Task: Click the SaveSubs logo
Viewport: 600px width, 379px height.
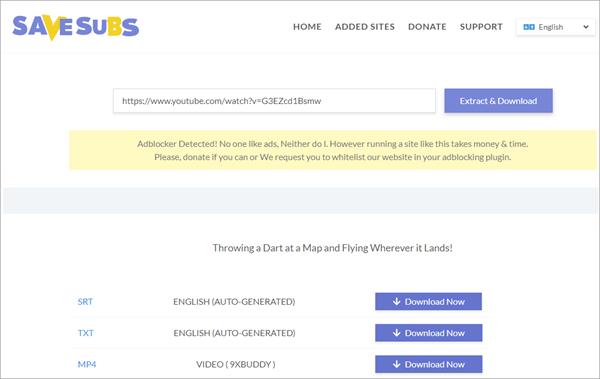Action: click(75, 27)
